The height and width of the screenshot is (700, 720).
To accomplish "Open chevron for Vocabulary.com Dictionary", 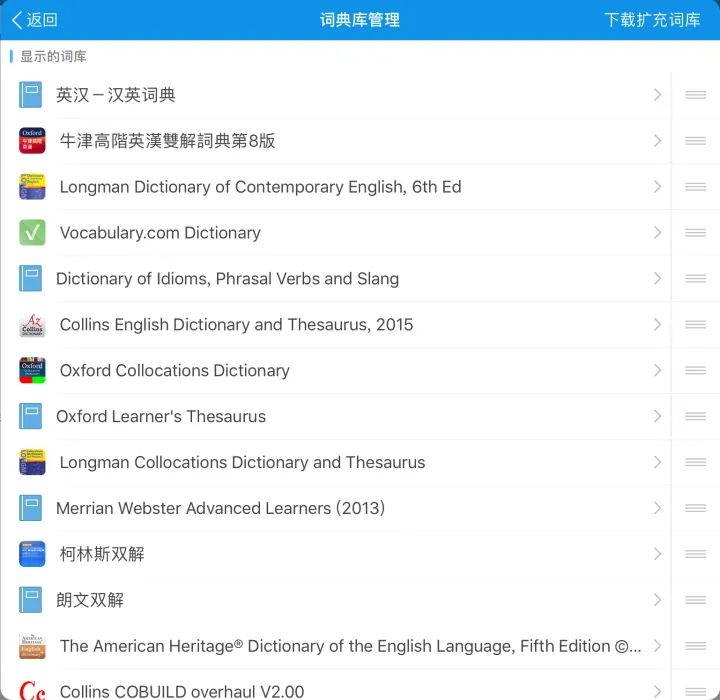I will 658,232.
